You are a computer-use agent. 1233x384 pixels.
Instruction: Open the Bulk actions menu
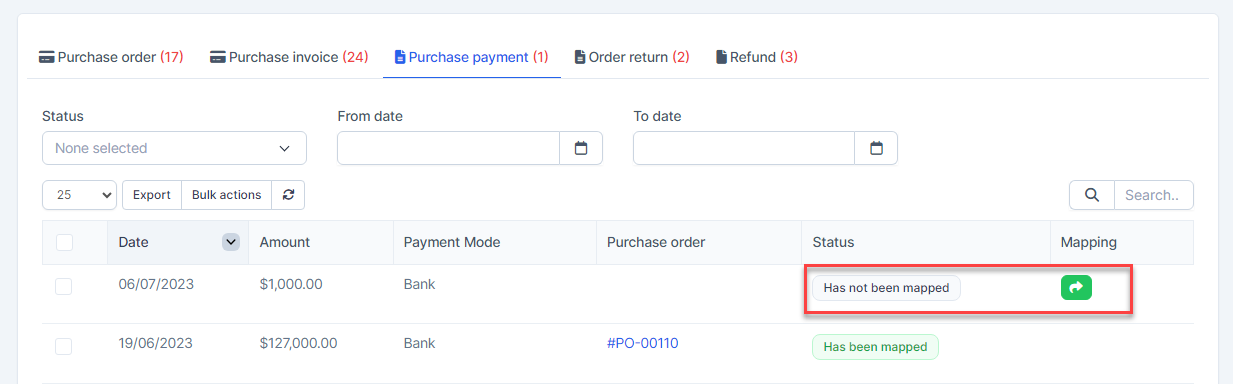pyautogui.click(x=226, y=195)
